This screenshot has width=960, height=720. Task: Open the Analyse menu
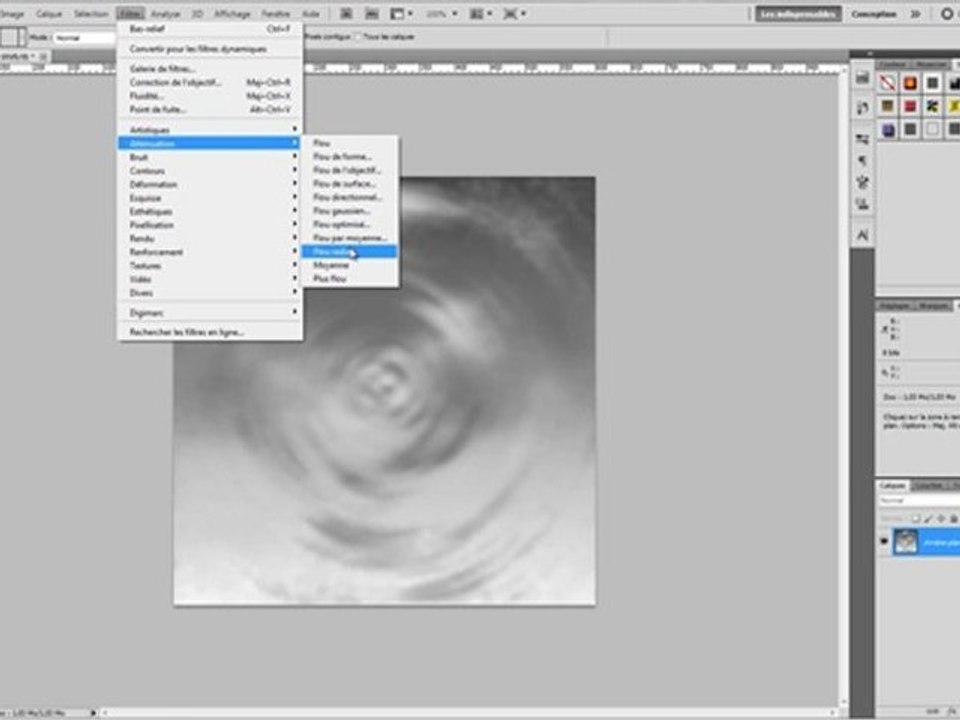[x=165, y=13]
